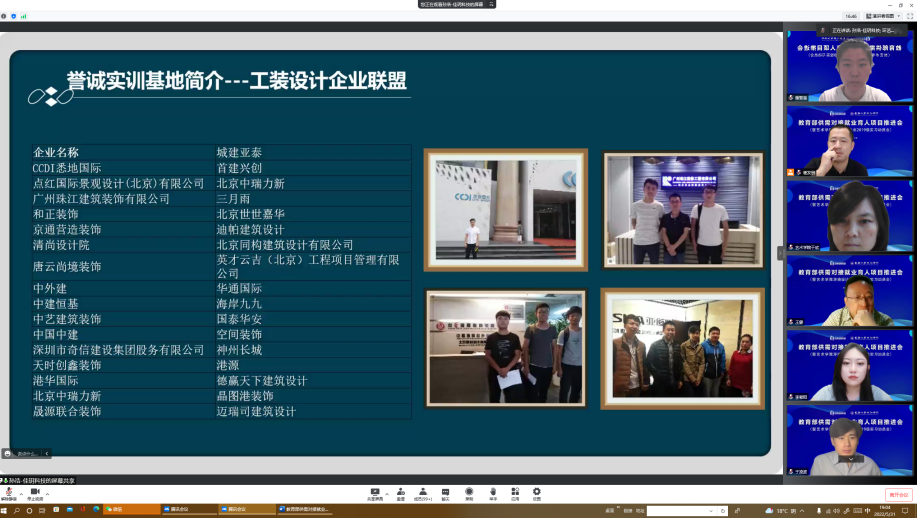Click the address bar refresh icon

point(723,511)
